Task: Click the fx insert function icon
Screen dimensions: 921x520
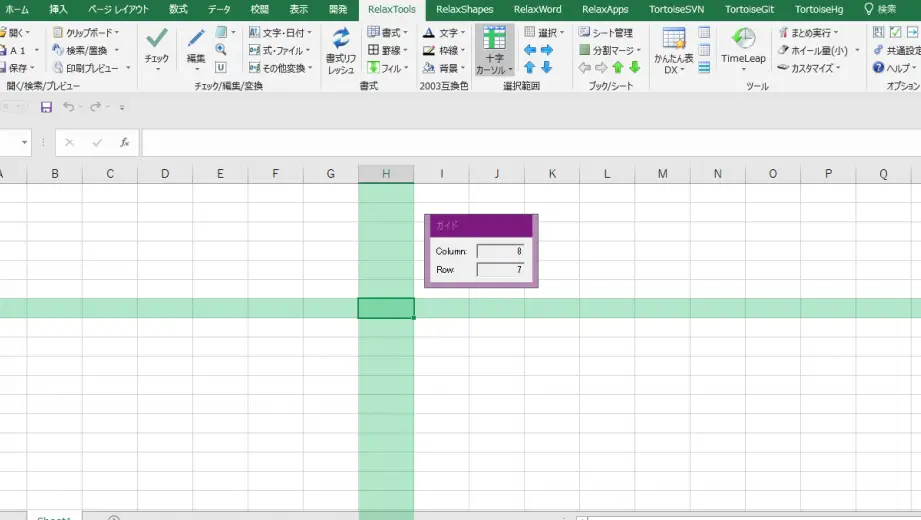Action: click(x=125, y=142)
